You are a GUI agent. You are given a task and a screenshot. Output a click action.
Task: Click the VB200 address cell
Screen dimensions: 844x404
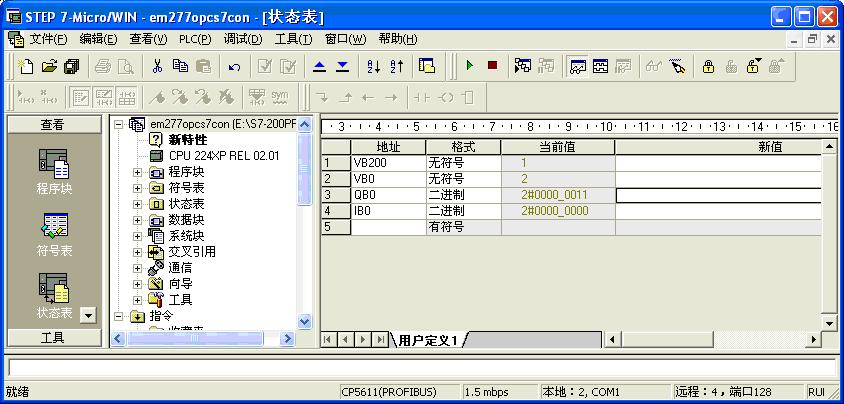388,162
